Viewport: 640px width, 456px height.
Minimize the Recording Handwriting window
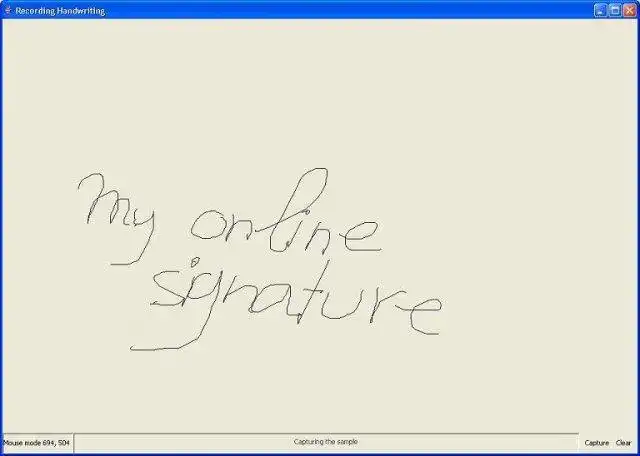[600, 11]
